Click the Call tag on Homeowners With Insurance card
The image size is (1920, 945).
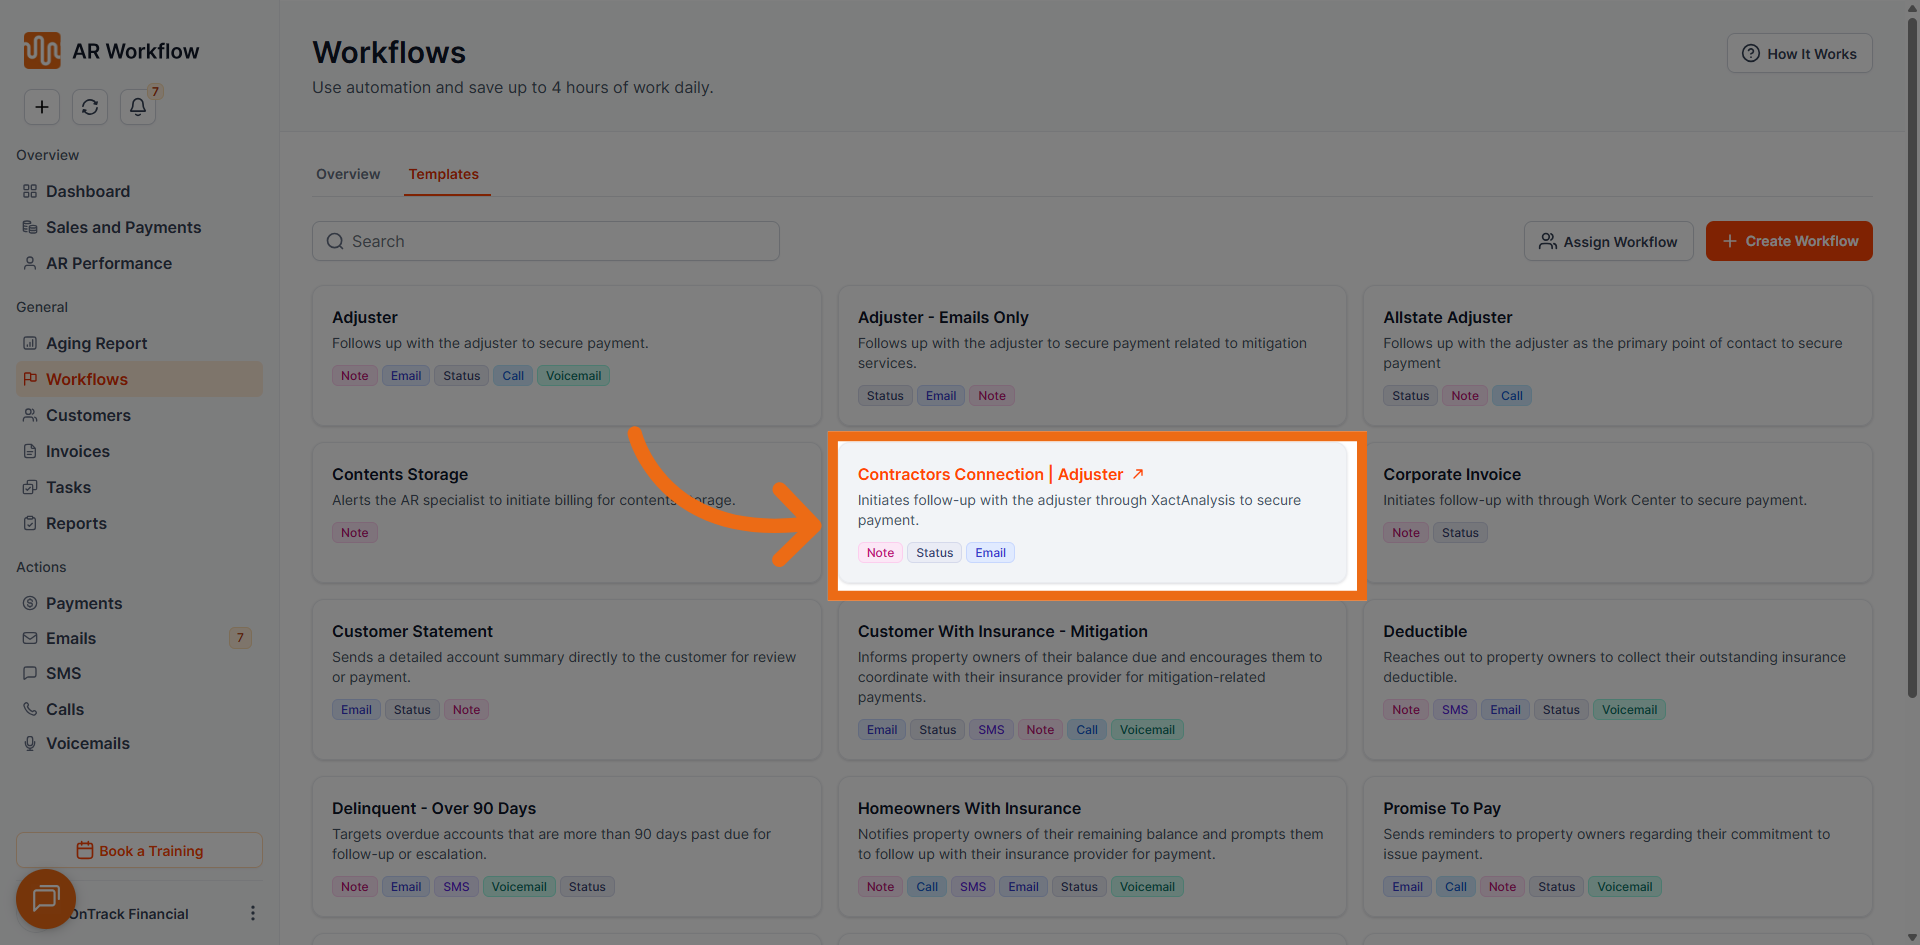(927, 887)
